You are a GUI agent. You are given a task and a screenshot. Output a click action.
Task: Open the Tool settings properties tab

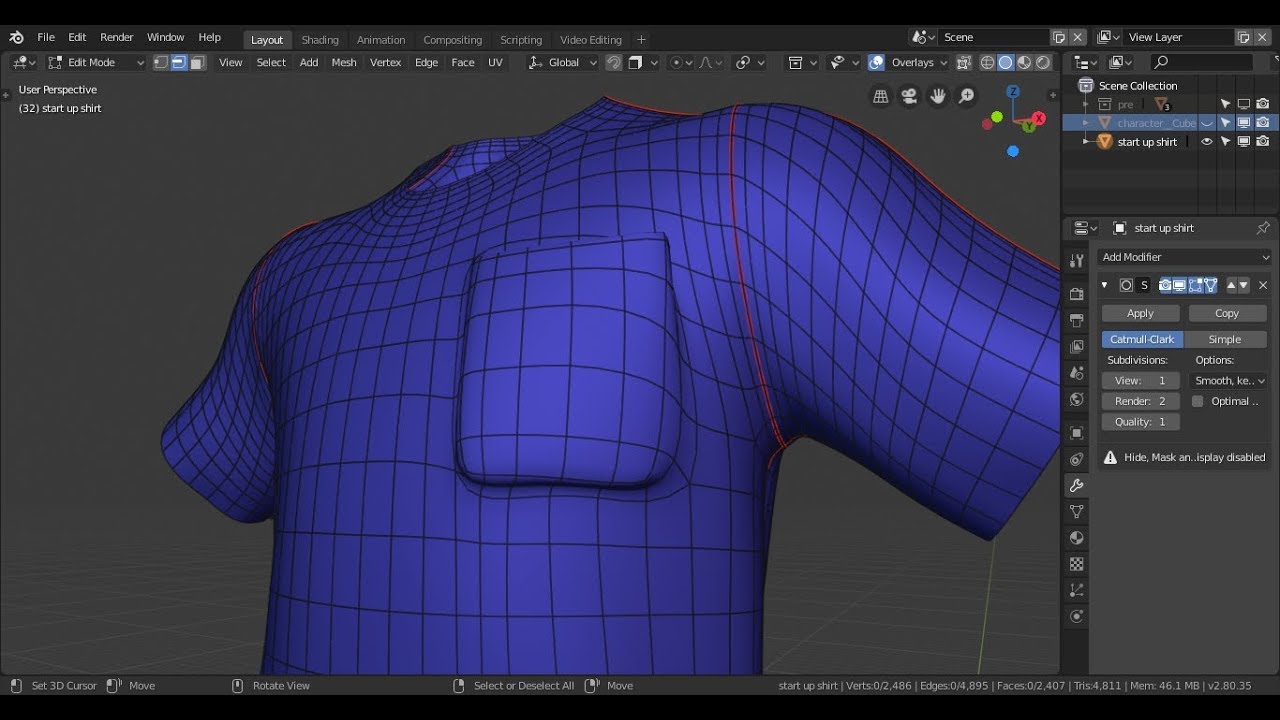pos(1076,260)
